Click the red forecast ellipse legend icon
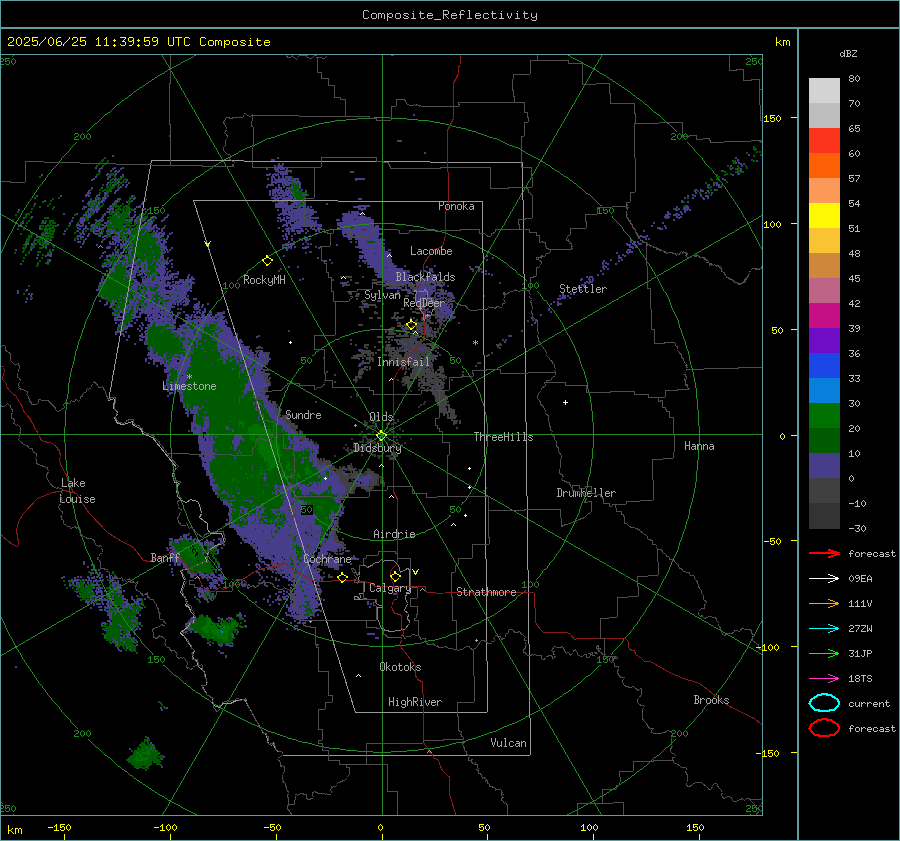Viewport: 900px width, 841px height. (824, 728)
